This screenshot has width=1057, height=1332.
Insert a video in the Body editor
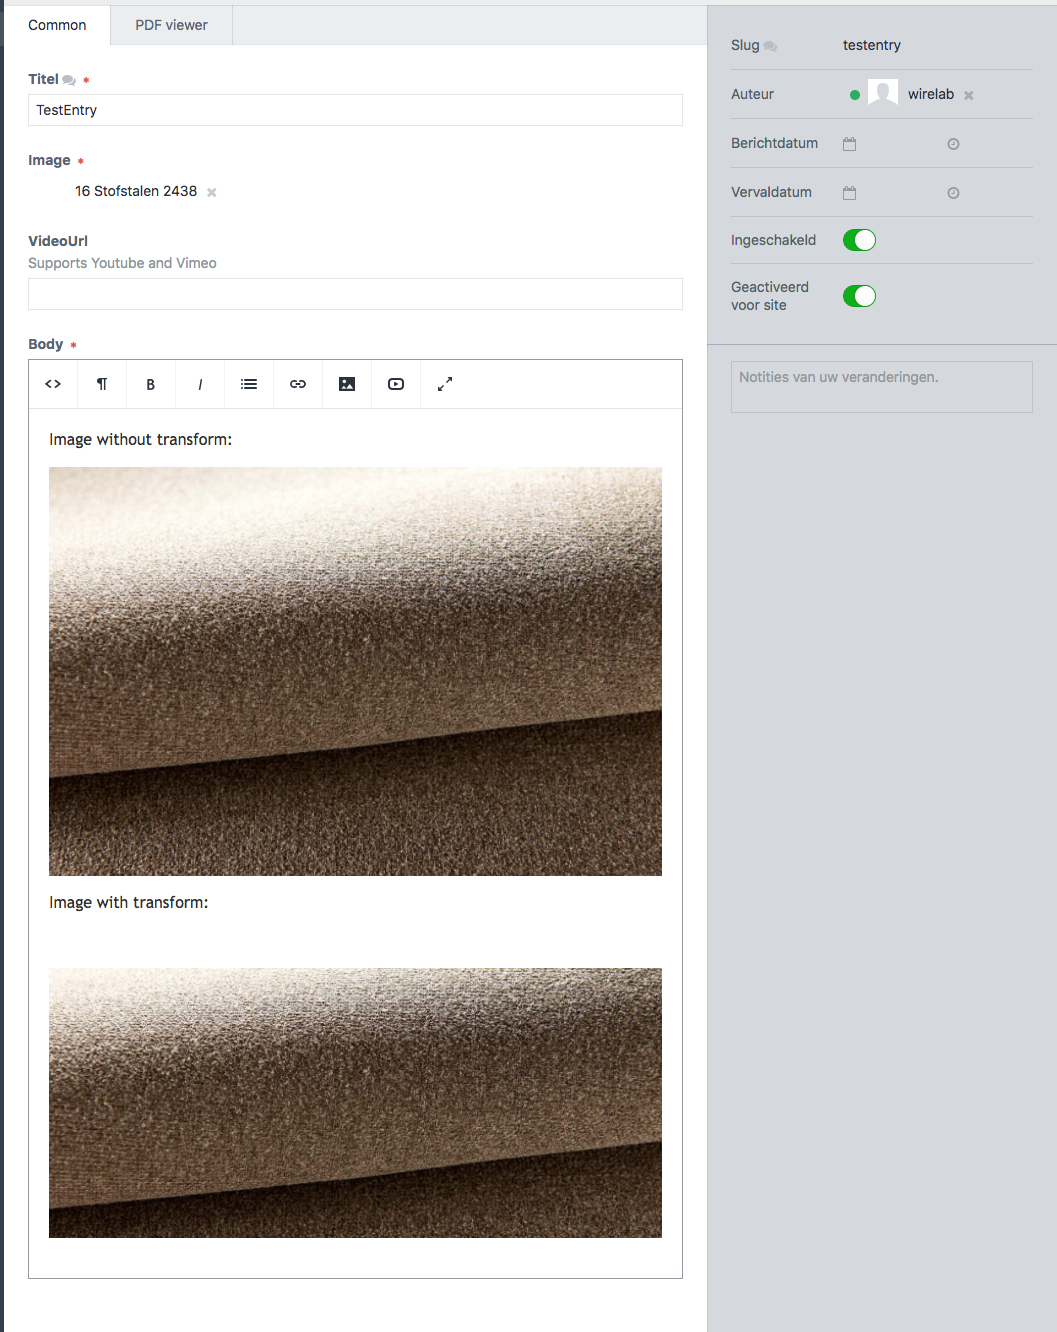point(395,384)
